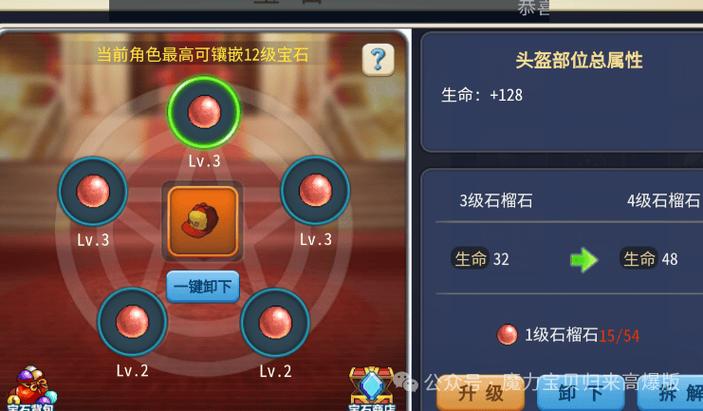Click the red helmet equipment icon

tap(203, 221)
